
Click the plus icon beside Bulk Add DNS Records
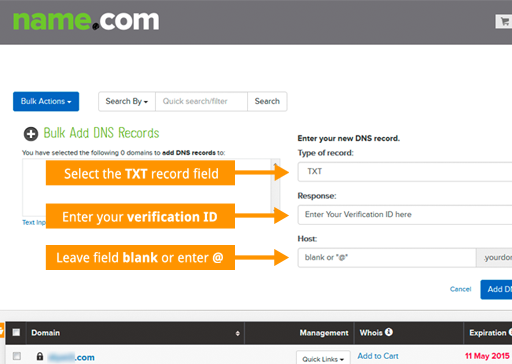click(x=31, y=134)
